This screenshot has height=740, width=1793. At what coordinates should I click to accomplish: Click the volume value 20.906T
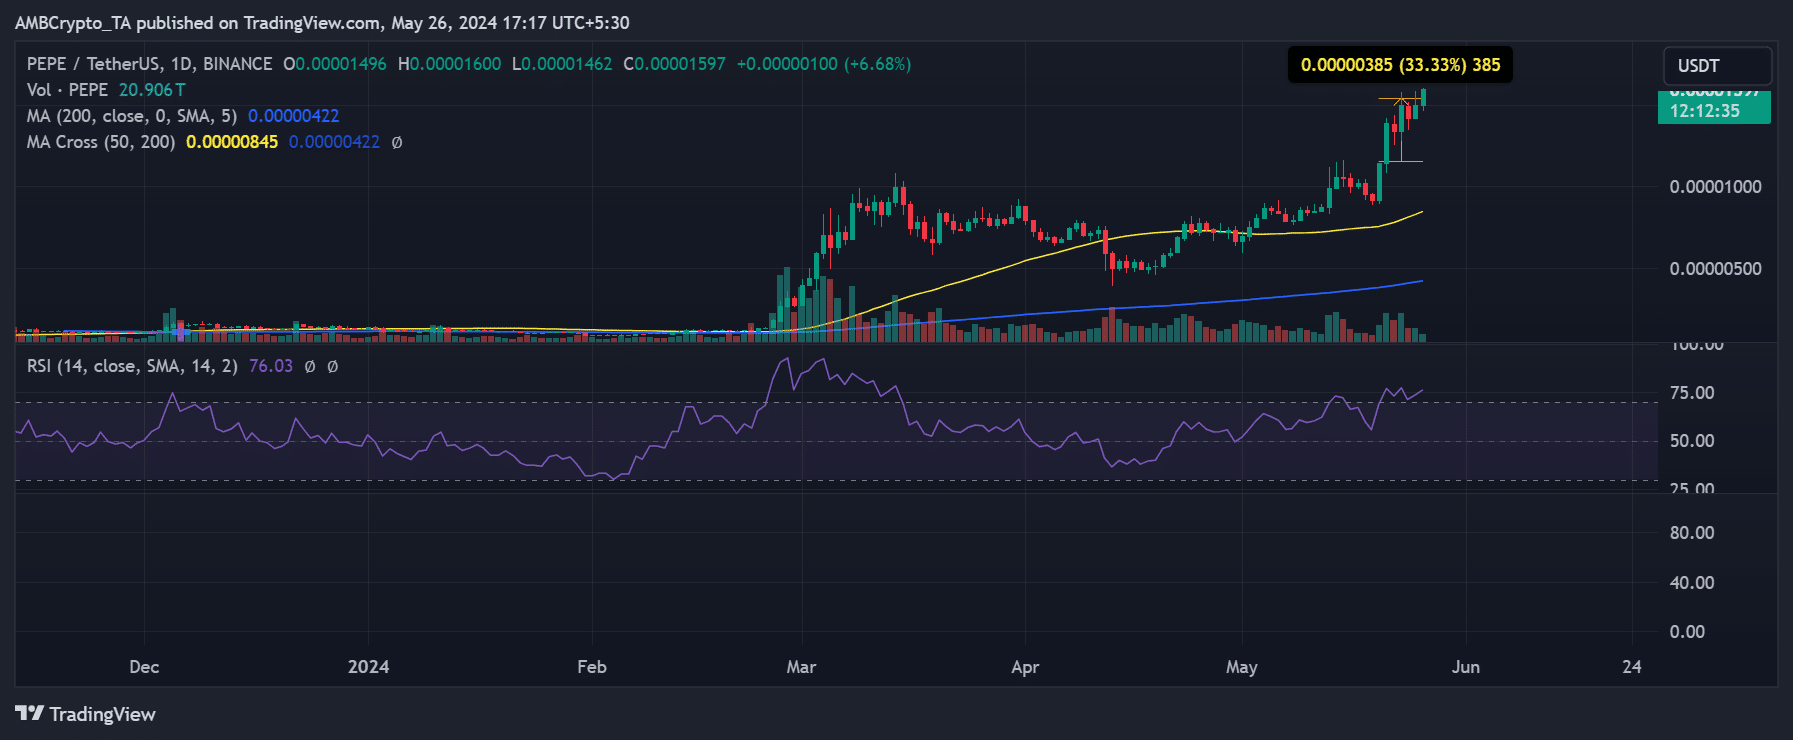[x=152, y=90]
